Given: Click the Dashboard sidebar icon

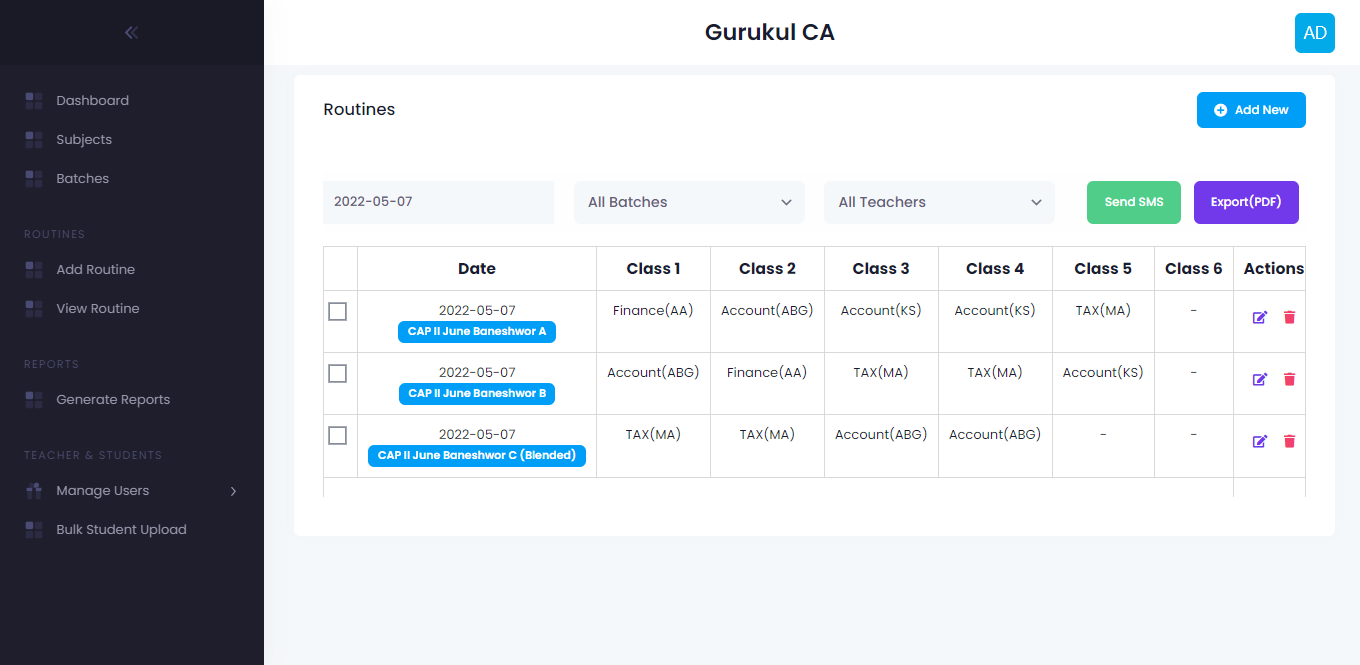Looking at the screenshot, I should tap(33, 100).
